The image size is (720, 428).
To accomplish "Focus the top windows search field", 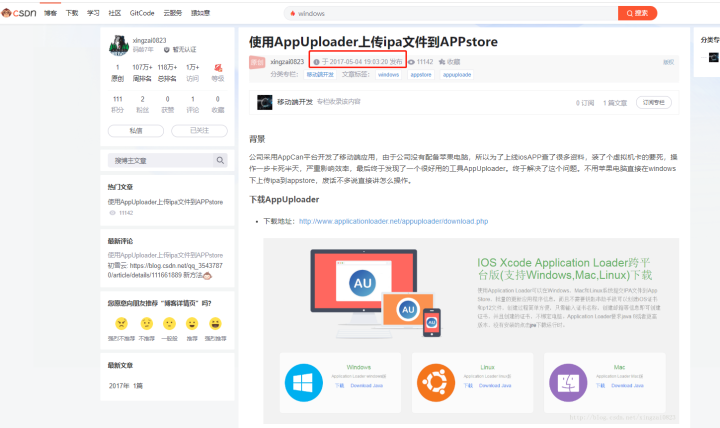I will [451, 13].
